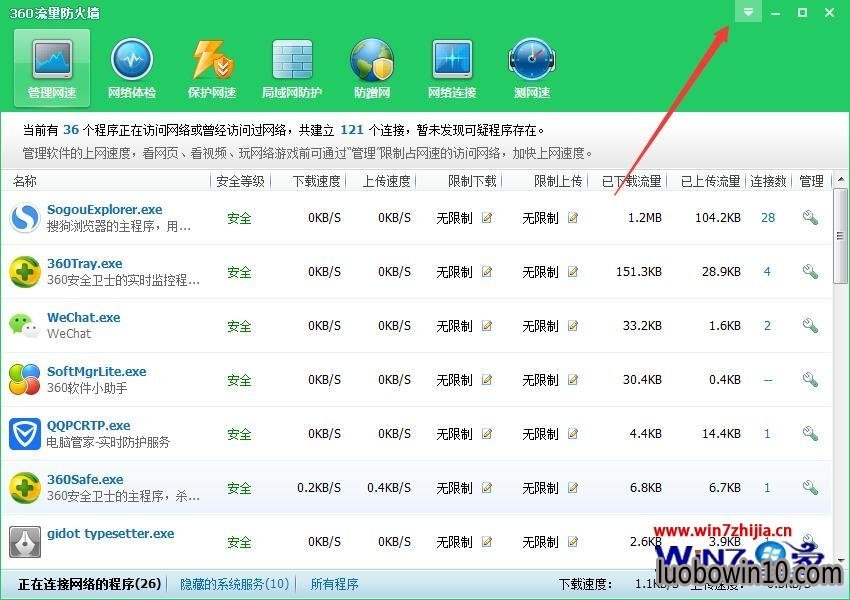Viewport: 850px width, 600px height.
Task: Click the scrollbar up arrow
Action: click(x=840, y=179)
